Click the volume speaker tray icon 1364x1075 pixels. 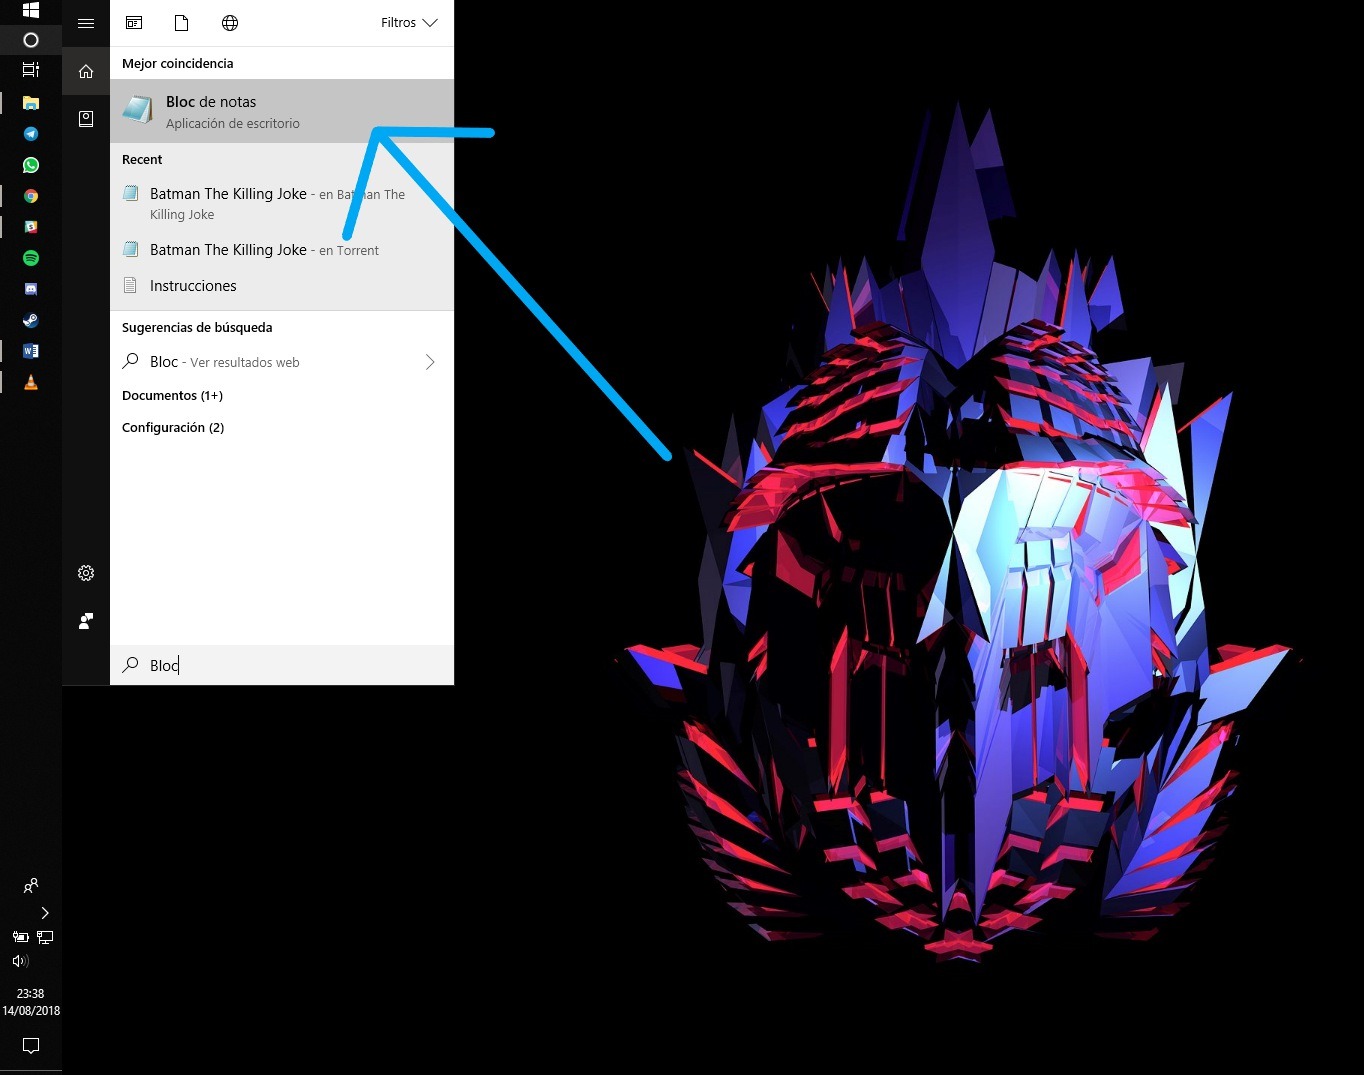(20, 961)
